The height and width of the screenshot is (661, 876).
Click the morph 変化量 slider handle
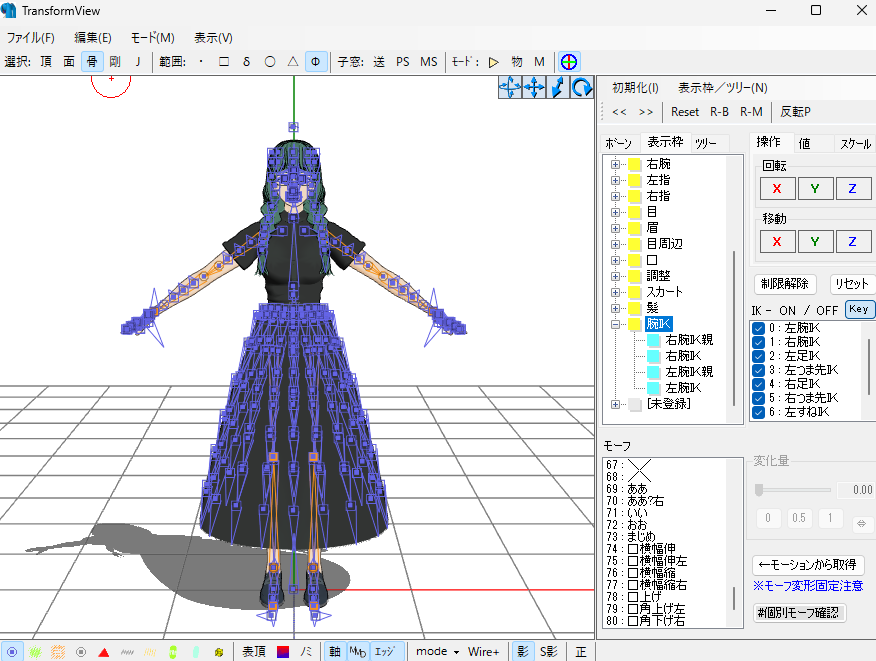point(759,490)
